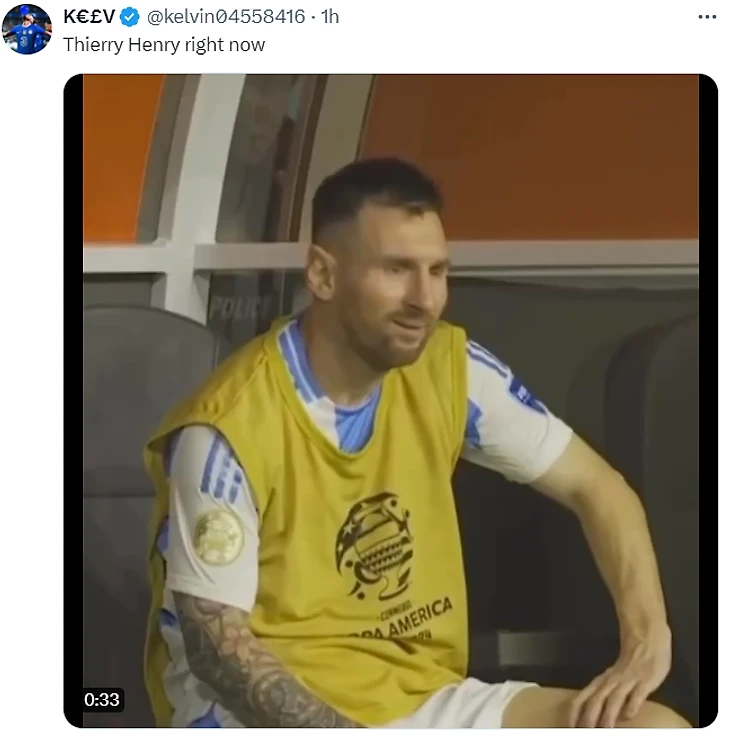Open the @kelvin04558416 handle link
This screenshot has height=742, width=730.
point(226,17)
